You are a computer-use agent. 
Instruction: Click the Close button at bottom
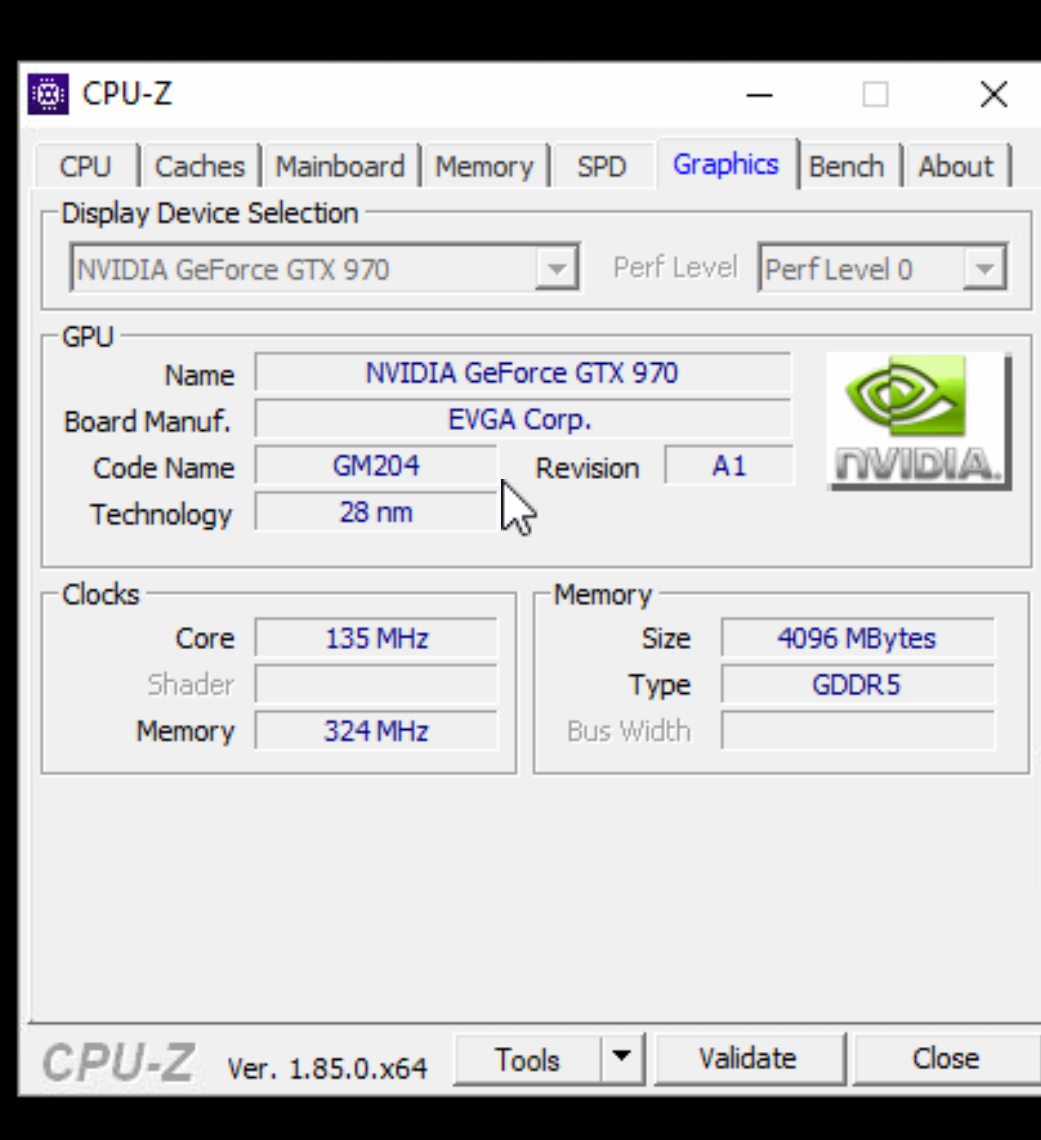point(946,1059)
